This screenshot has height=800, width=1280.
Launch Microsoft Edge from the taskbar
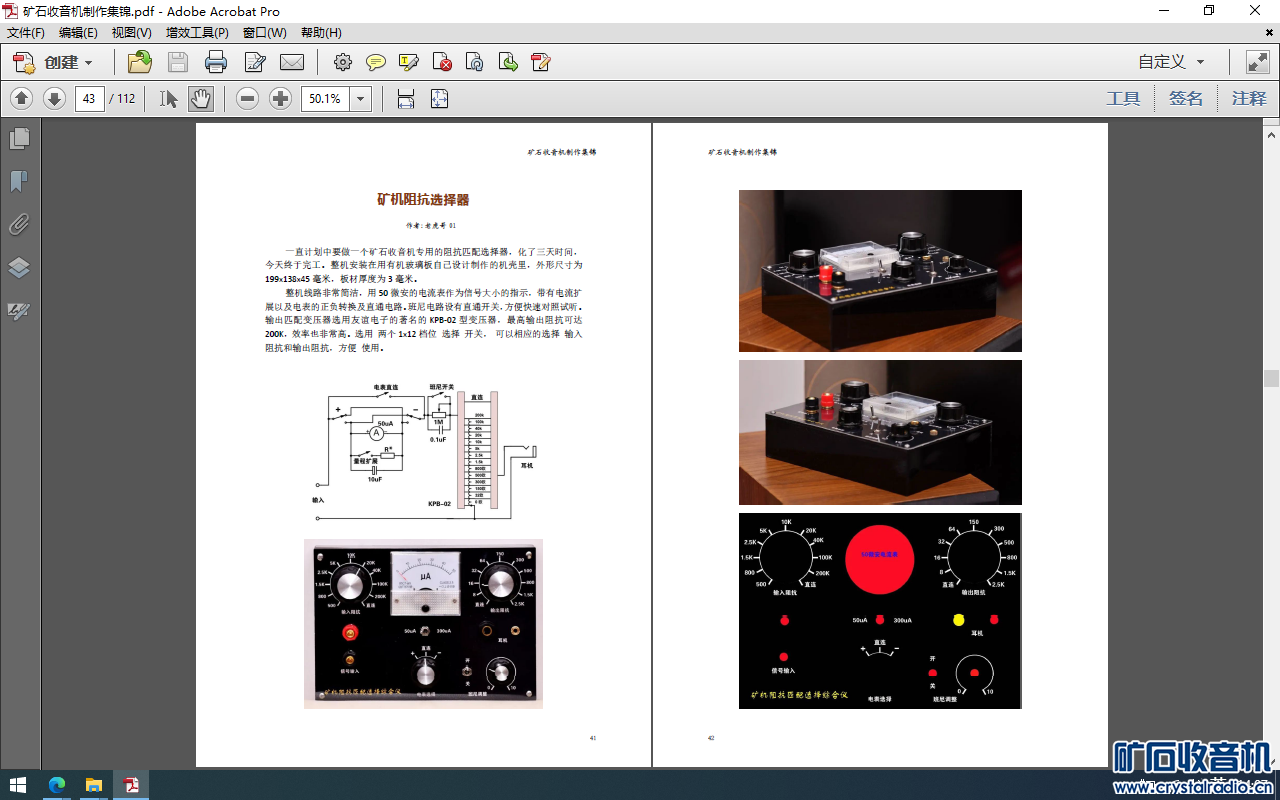pyautogui.click(x=56, y=784)
